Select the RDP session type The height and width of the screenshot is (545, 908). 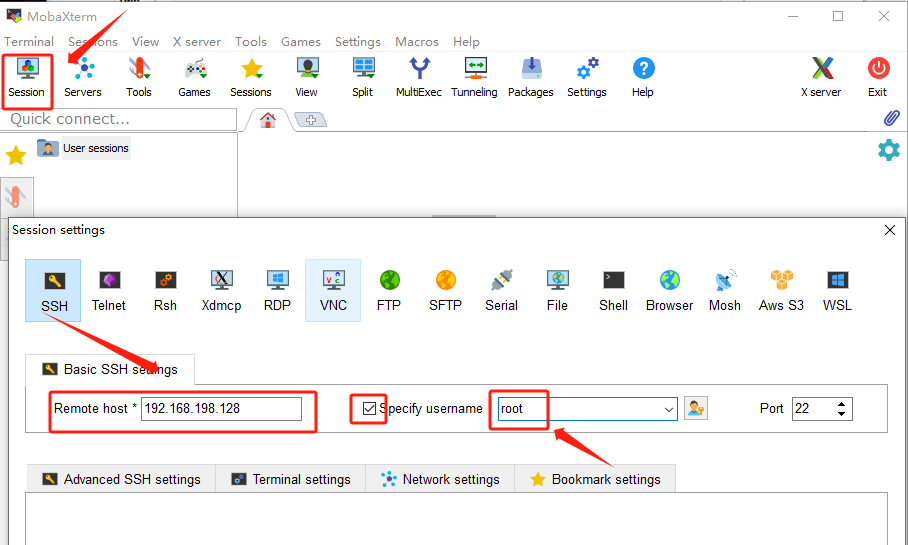click(x=277, y=291)
